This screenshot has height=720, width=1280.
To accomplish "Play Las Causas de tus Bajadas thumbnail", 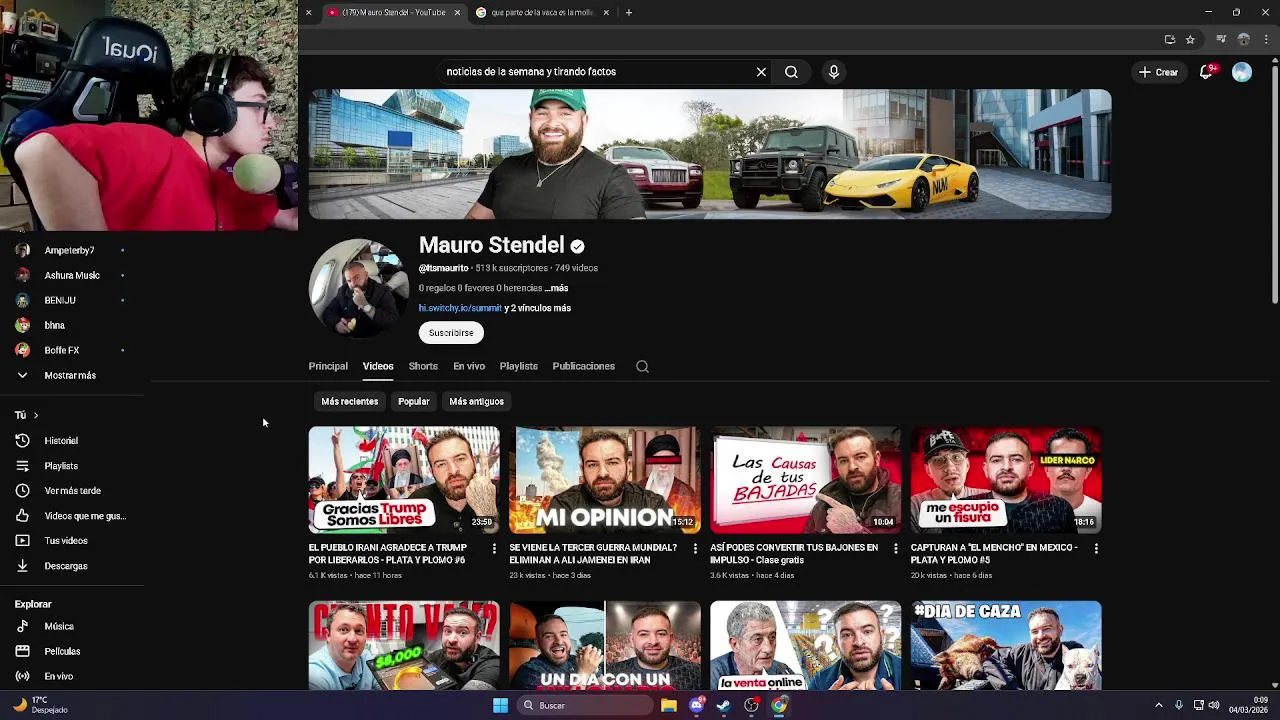I will (x=806, y=480).
